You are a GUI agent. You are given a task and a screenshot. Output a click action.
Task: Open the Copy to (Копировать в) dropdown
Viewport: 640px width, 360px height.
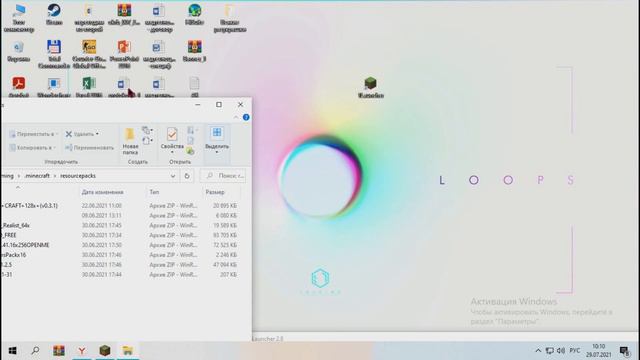tap(32, 147)
